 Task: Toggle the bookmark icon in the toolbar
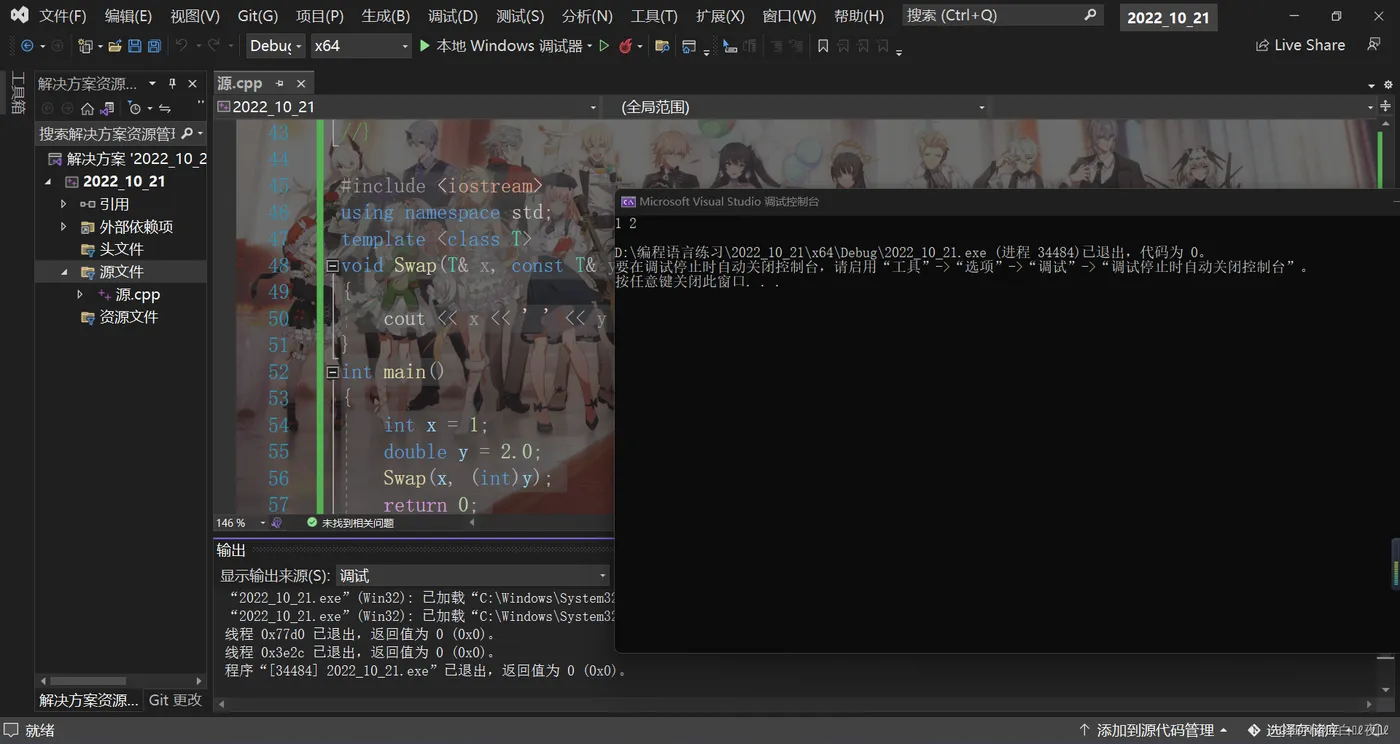pyautogui.click(x=823, y=46)
